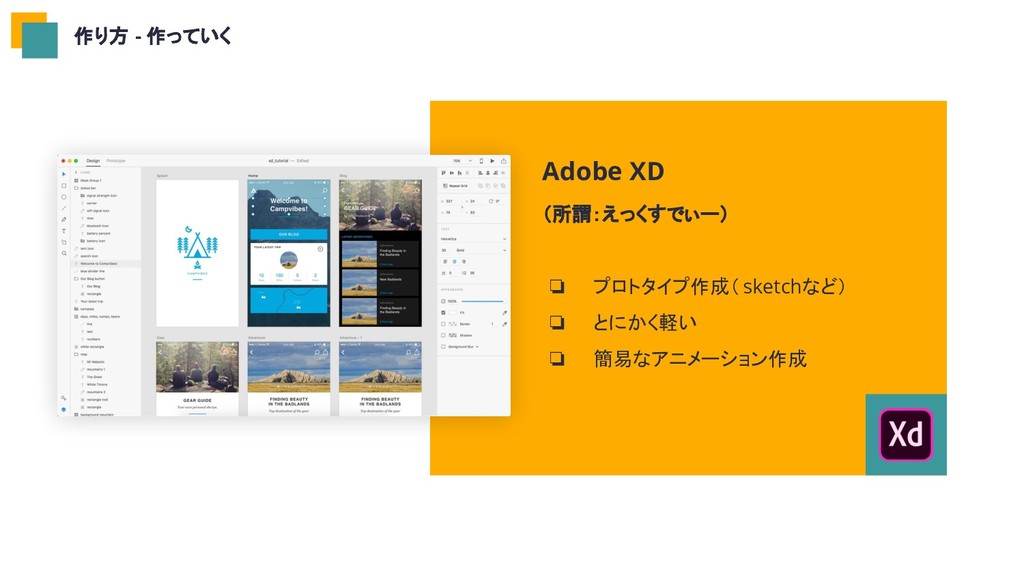Enable the Border checkbox
The height and width of the screenshot is (576, 1024).
pos(443,324)
